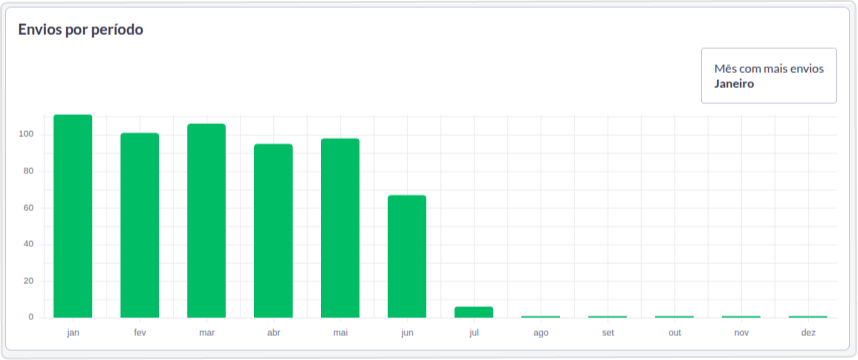This screenshot has height=360, width=858.
Task: Select the jun bar
Action: point(407,257)
